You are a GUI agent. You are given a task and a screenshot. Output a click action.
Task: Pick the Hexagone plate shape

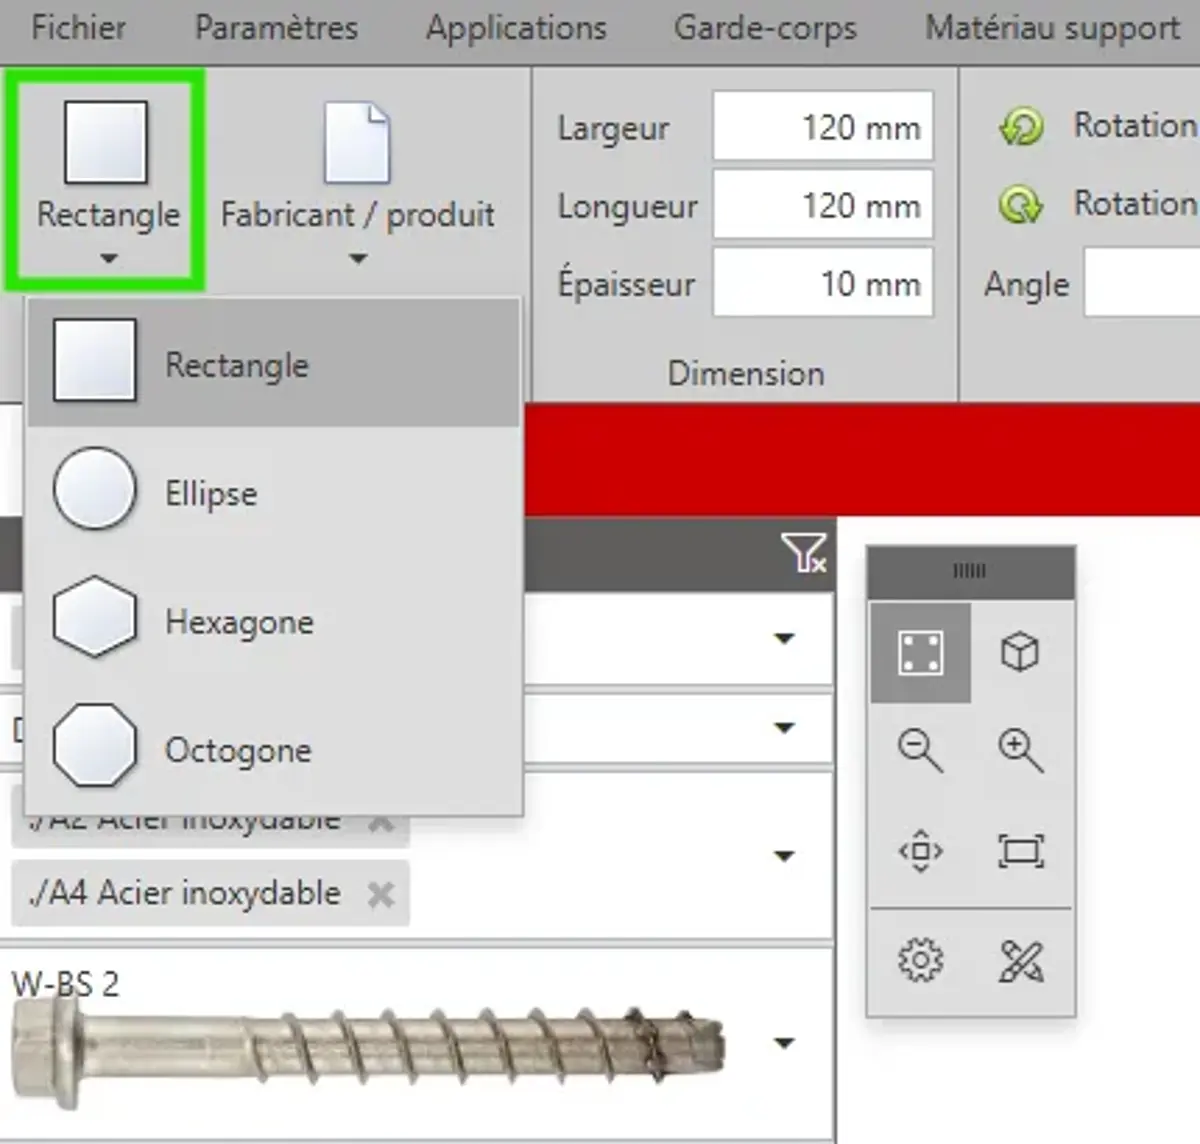coord(273,620)
